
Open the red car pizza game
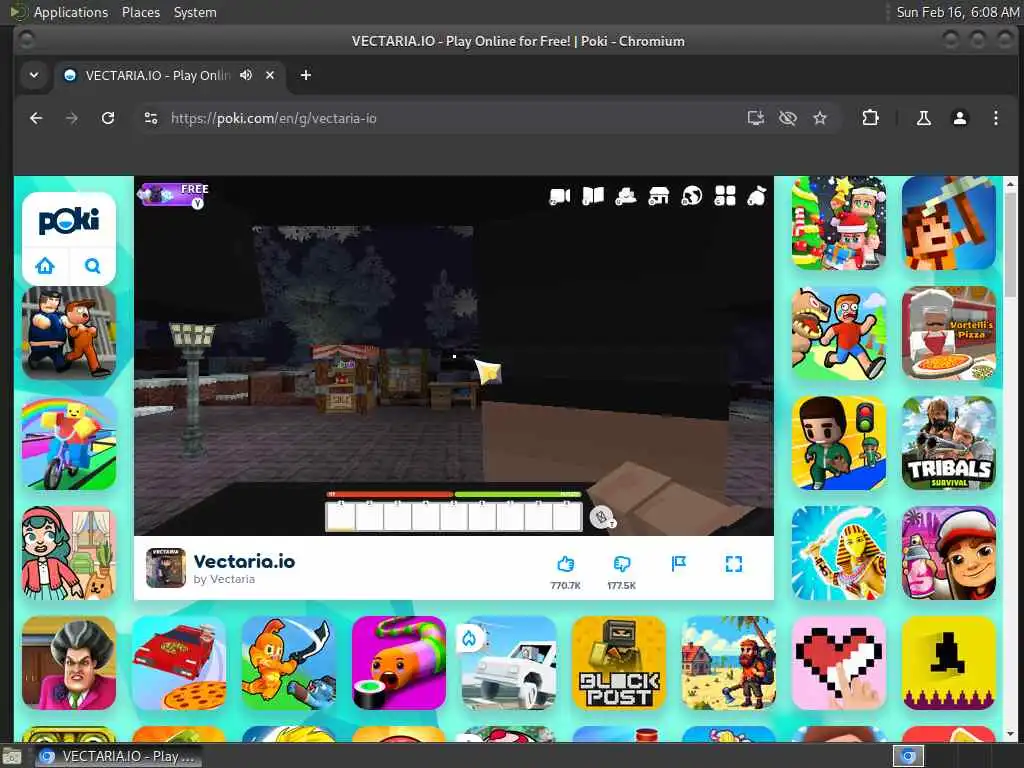(179, 663)
